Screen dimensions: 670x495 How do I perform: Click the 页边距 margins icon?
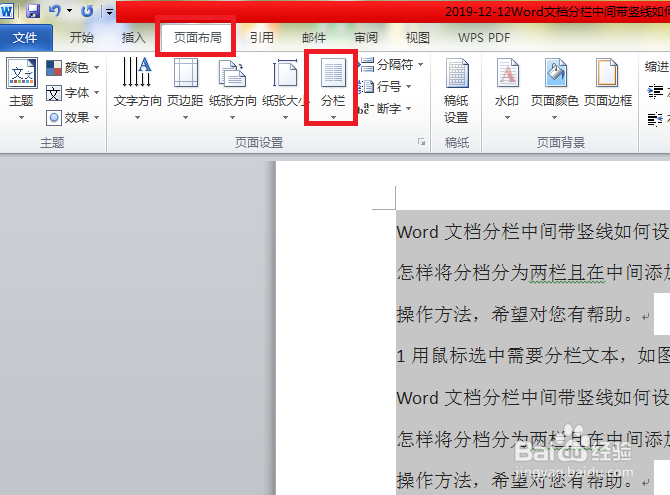click(185, 73)
